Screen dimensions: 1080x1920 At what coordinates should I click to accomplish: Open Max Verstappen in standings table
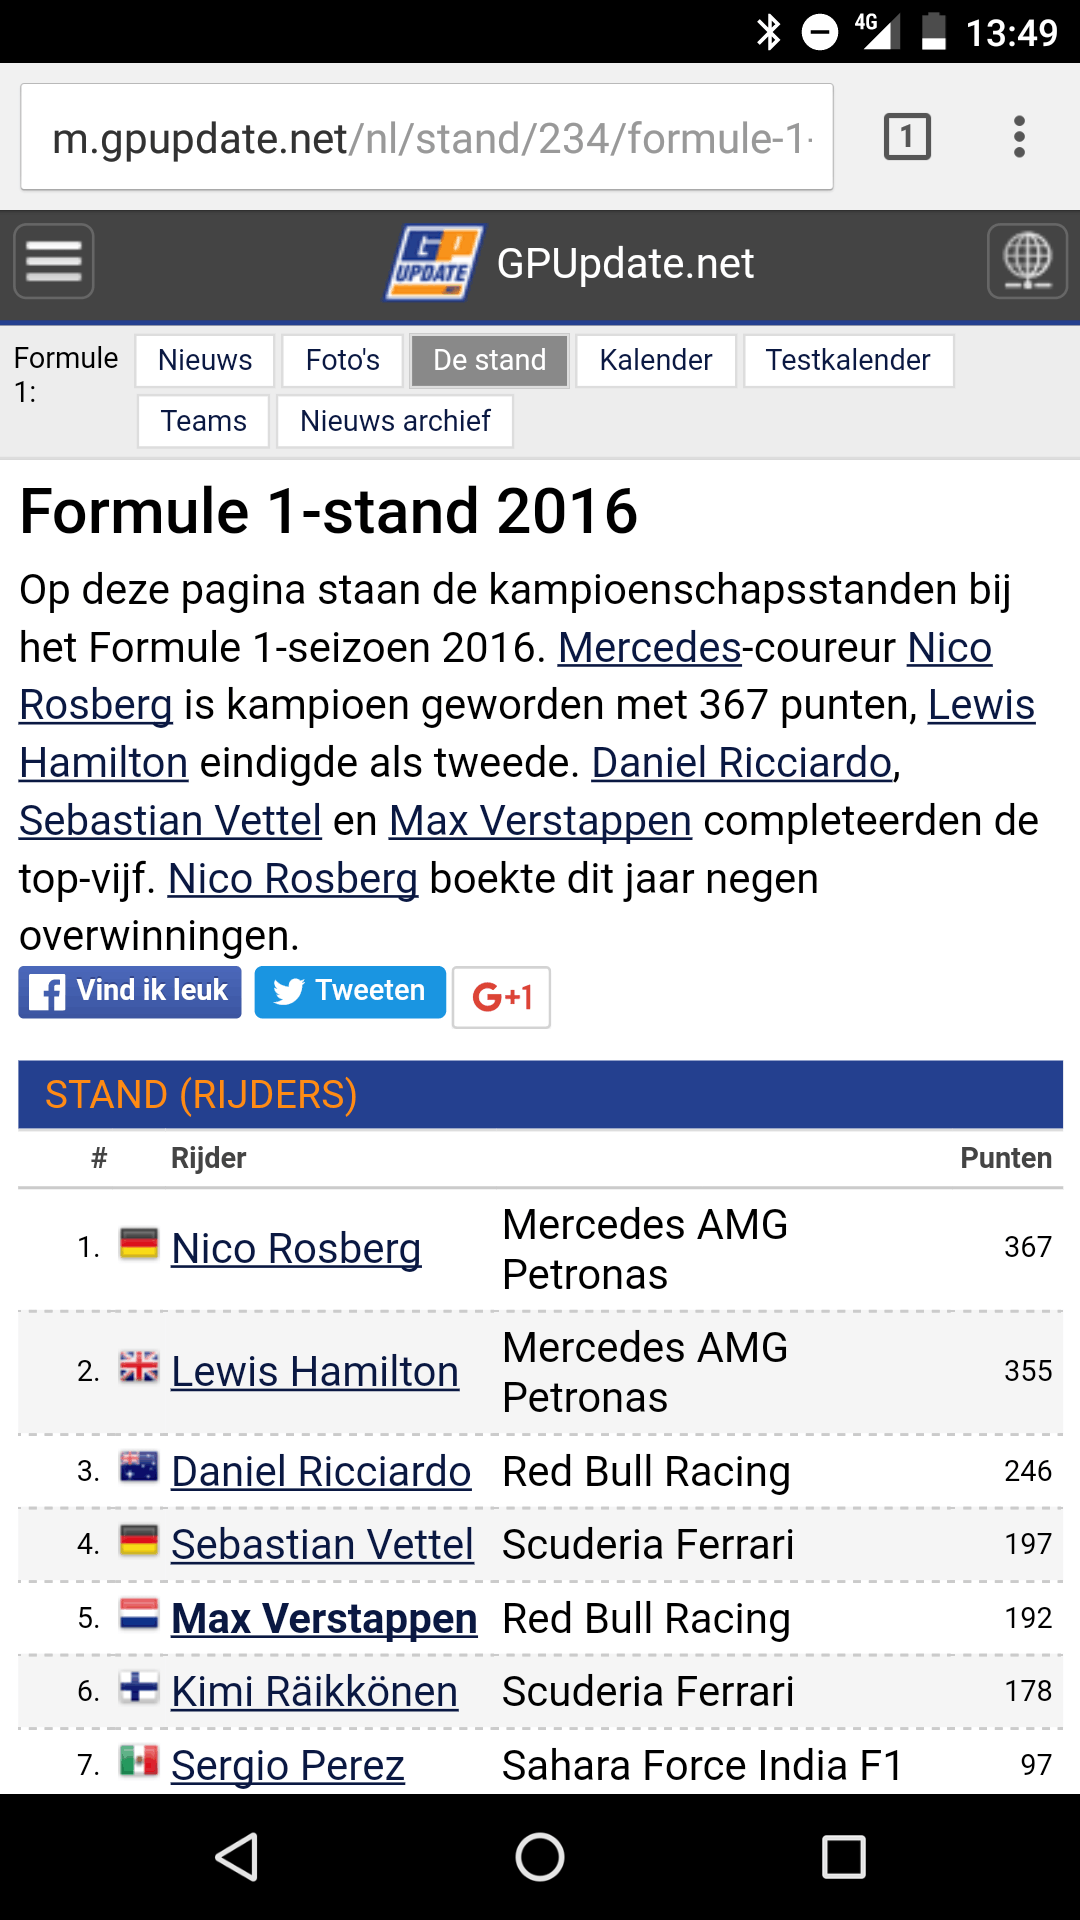pyautogui.click(x=324, y=1619)
